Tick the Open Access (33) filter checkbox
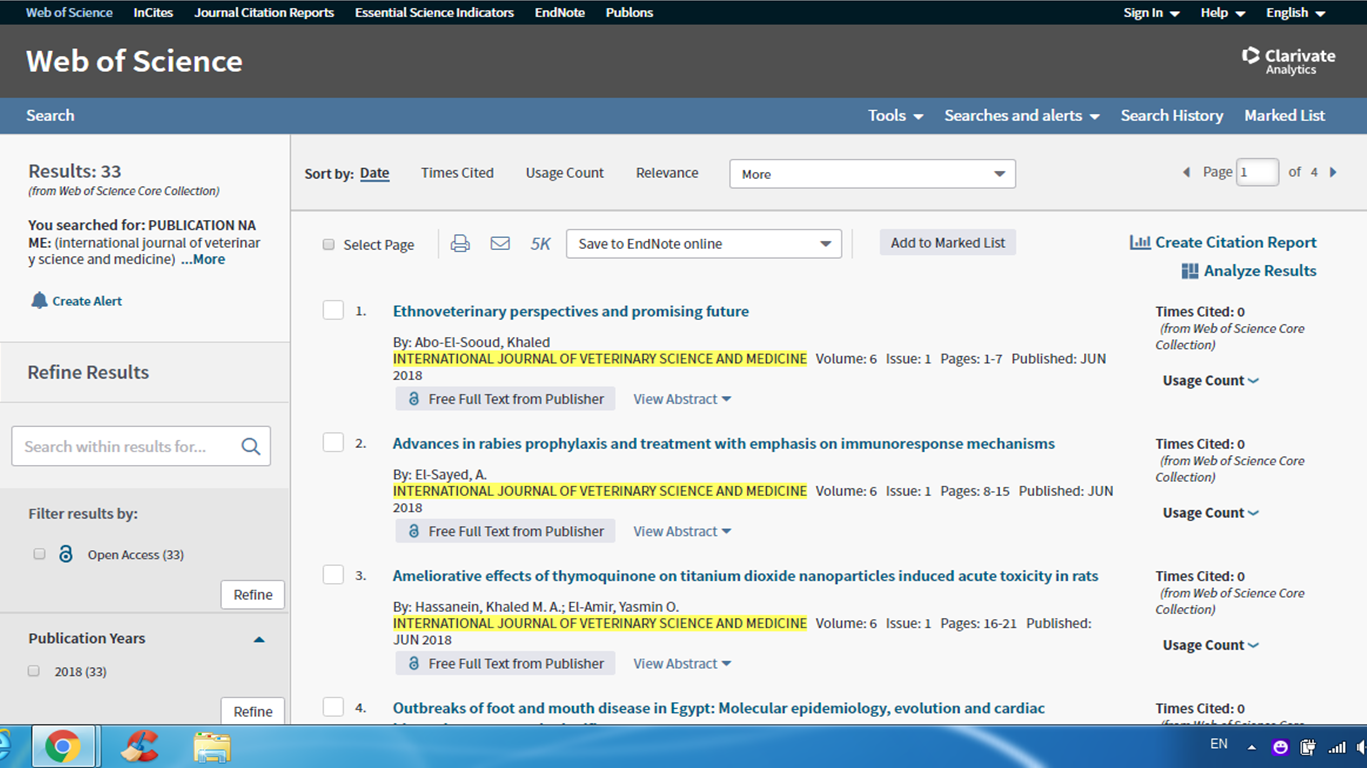This screenshot has width=1367, height=768. tap(40, 554)
